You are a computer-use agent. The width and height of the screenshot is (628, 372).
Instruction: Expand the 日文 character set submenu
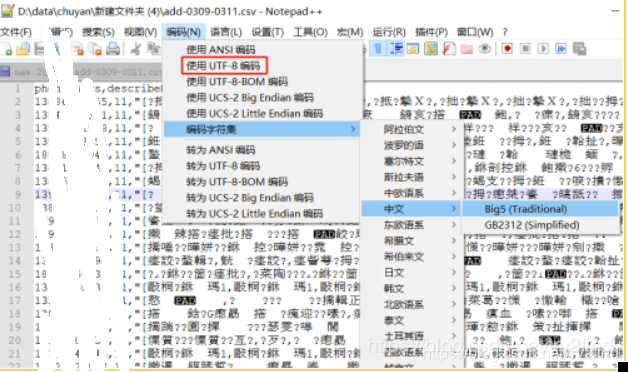coord(411,273)
